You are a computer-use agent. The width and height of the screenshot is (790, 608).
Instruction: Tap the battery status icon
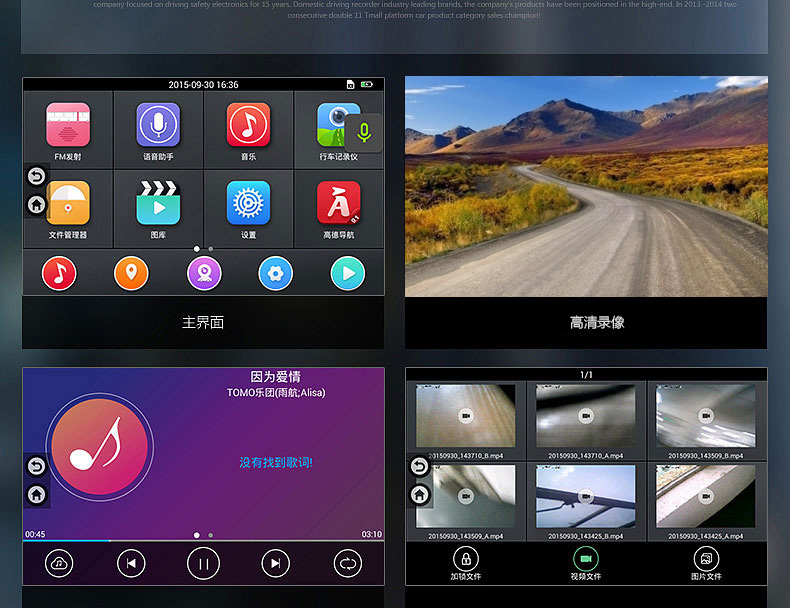(367, 84)
